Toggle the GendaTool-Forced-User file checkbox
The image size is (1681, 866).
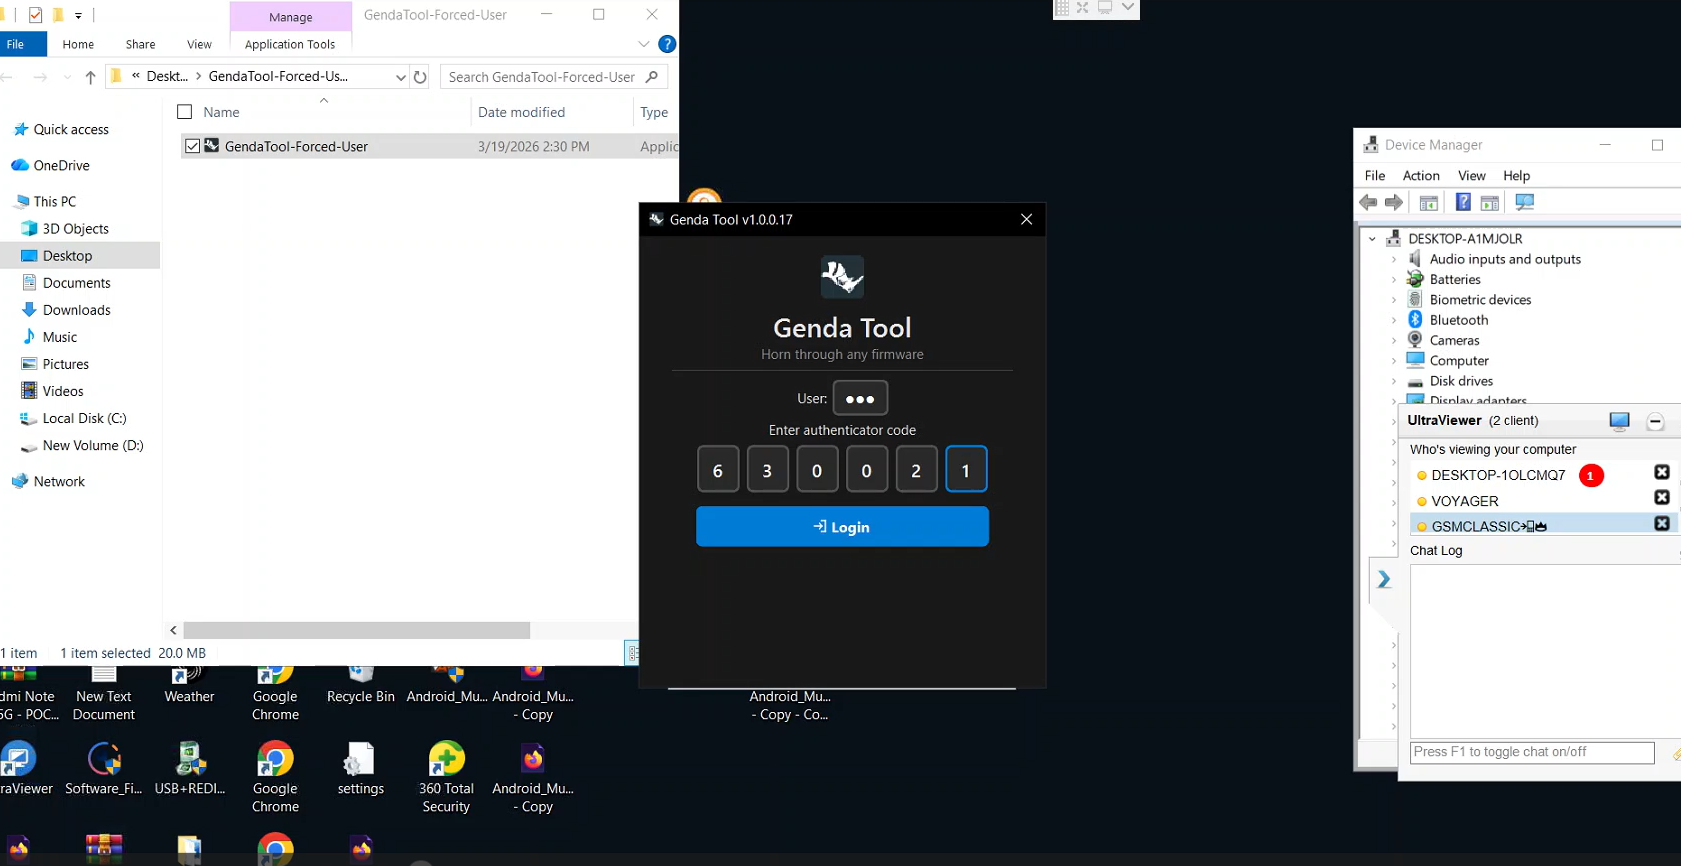coord(192,146)
